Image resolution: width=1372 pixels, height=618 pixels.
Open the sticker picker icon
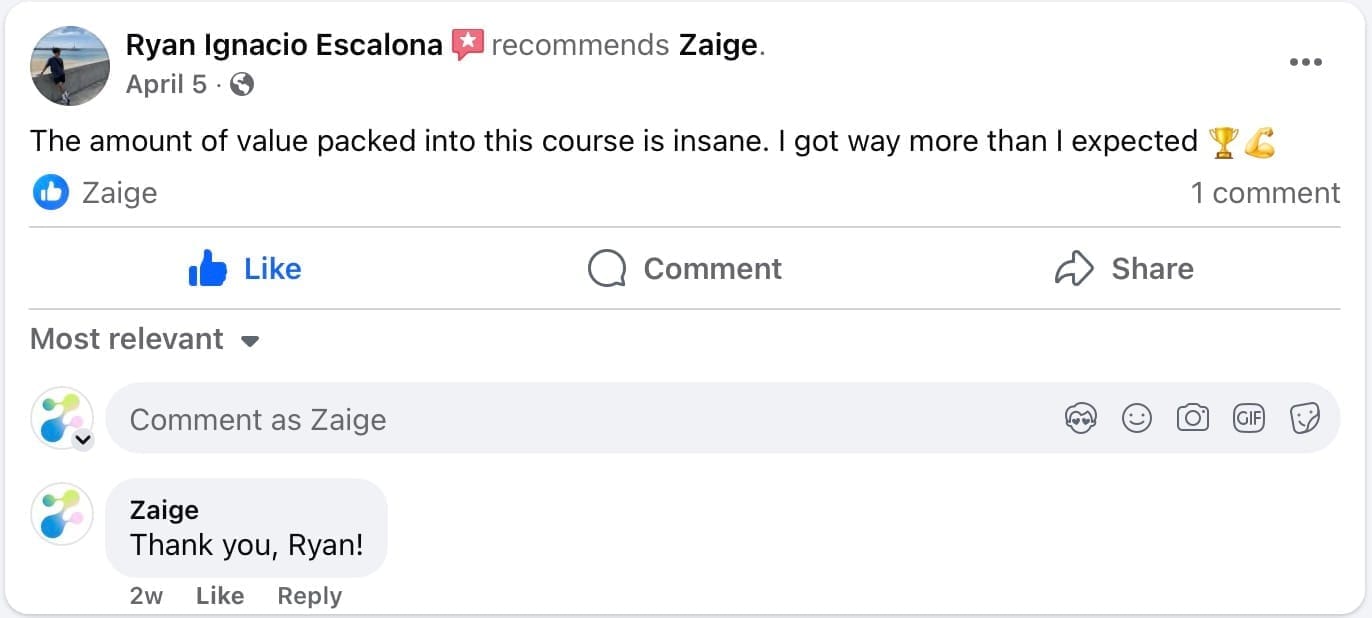coord(1305,419)
